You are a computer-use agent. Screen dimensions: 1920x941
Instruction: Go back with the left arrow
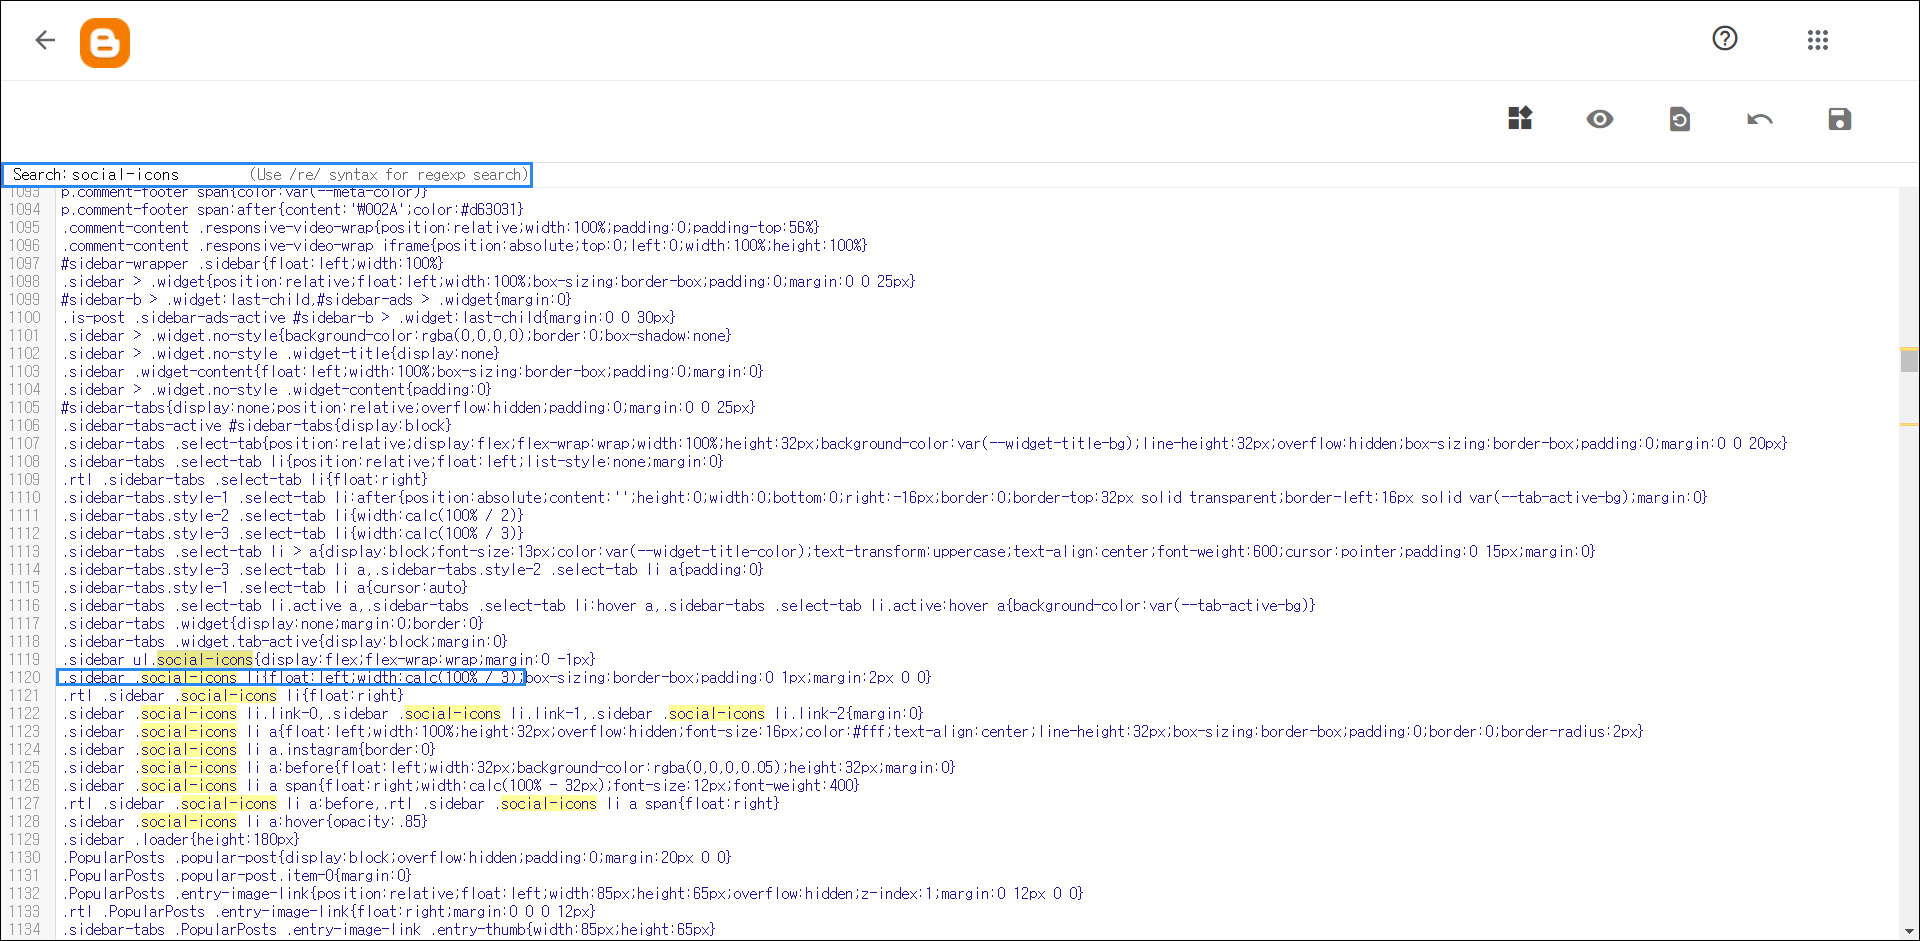[x=45, y=40]
